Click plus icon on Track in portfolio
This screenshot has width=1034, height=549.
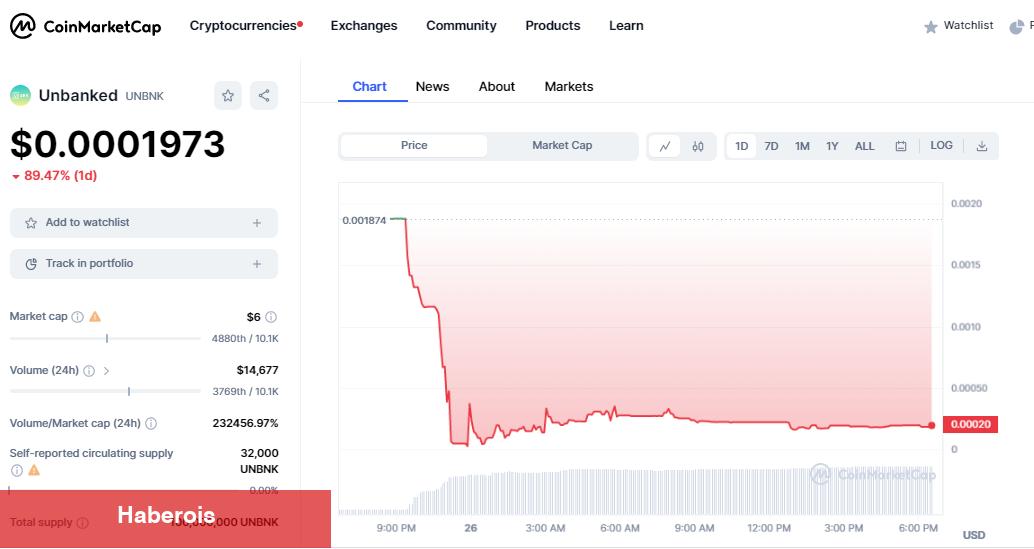pyautogui.click(x=257, y=264)
